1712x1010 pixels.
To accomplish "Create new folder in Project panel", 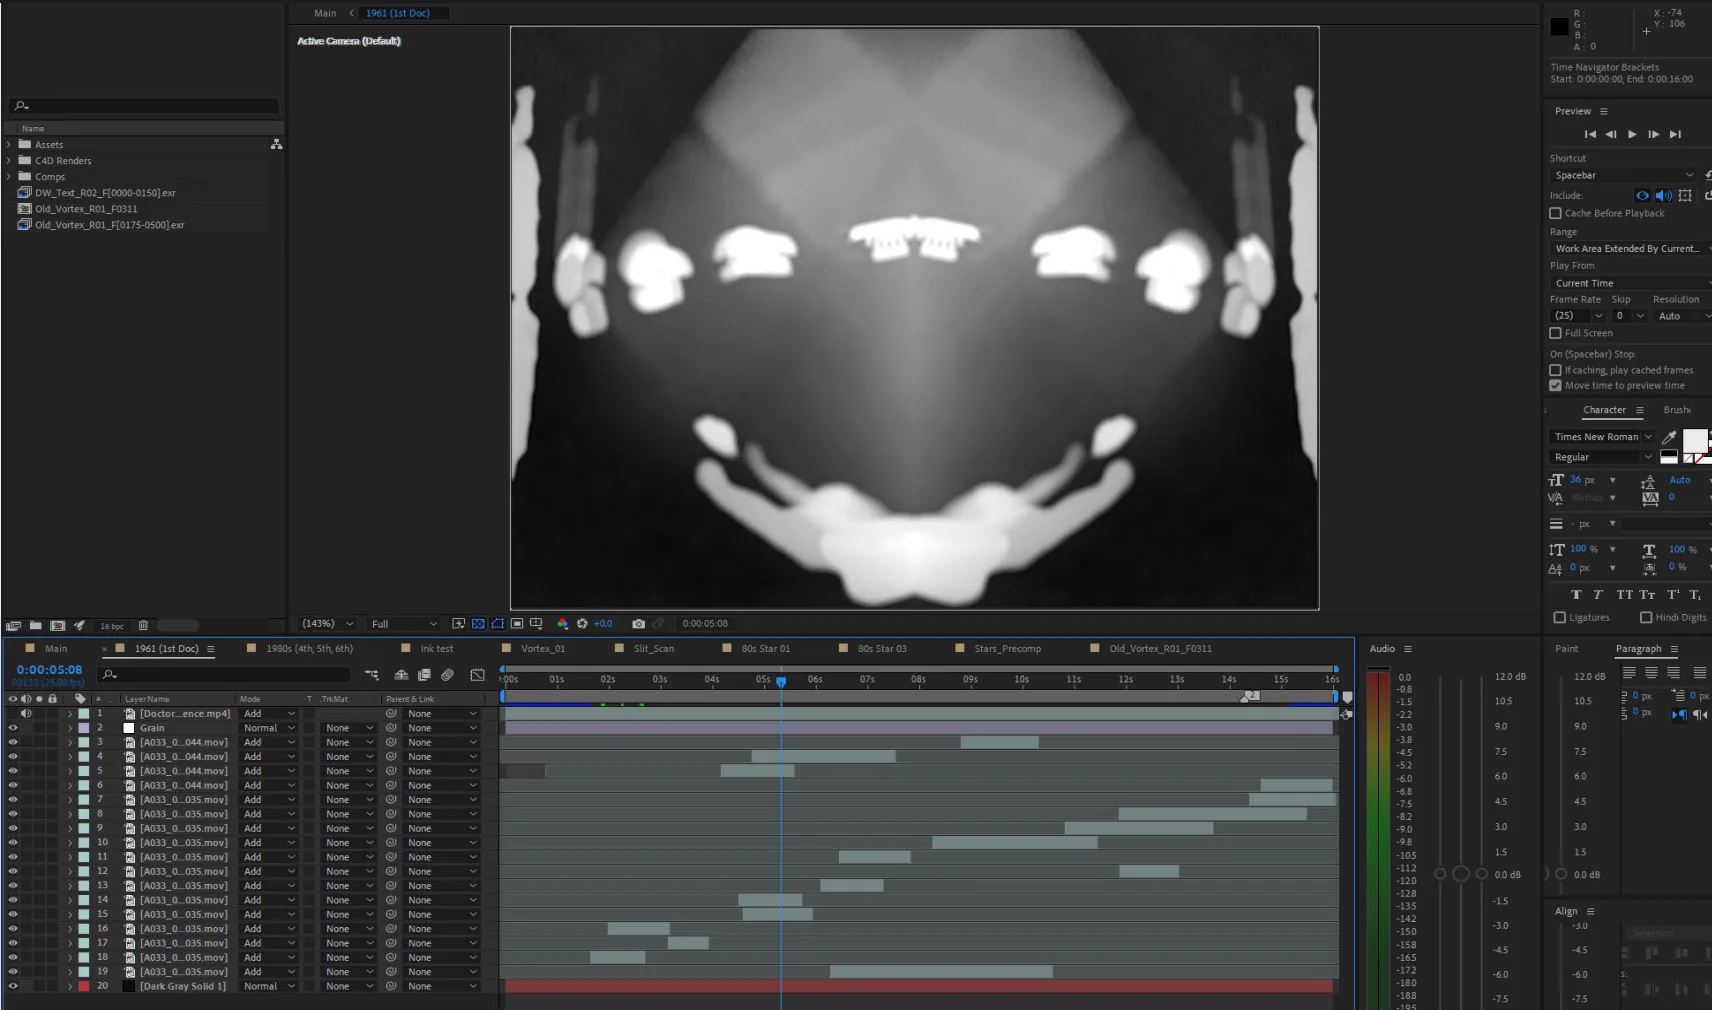I will pos(35,626).
